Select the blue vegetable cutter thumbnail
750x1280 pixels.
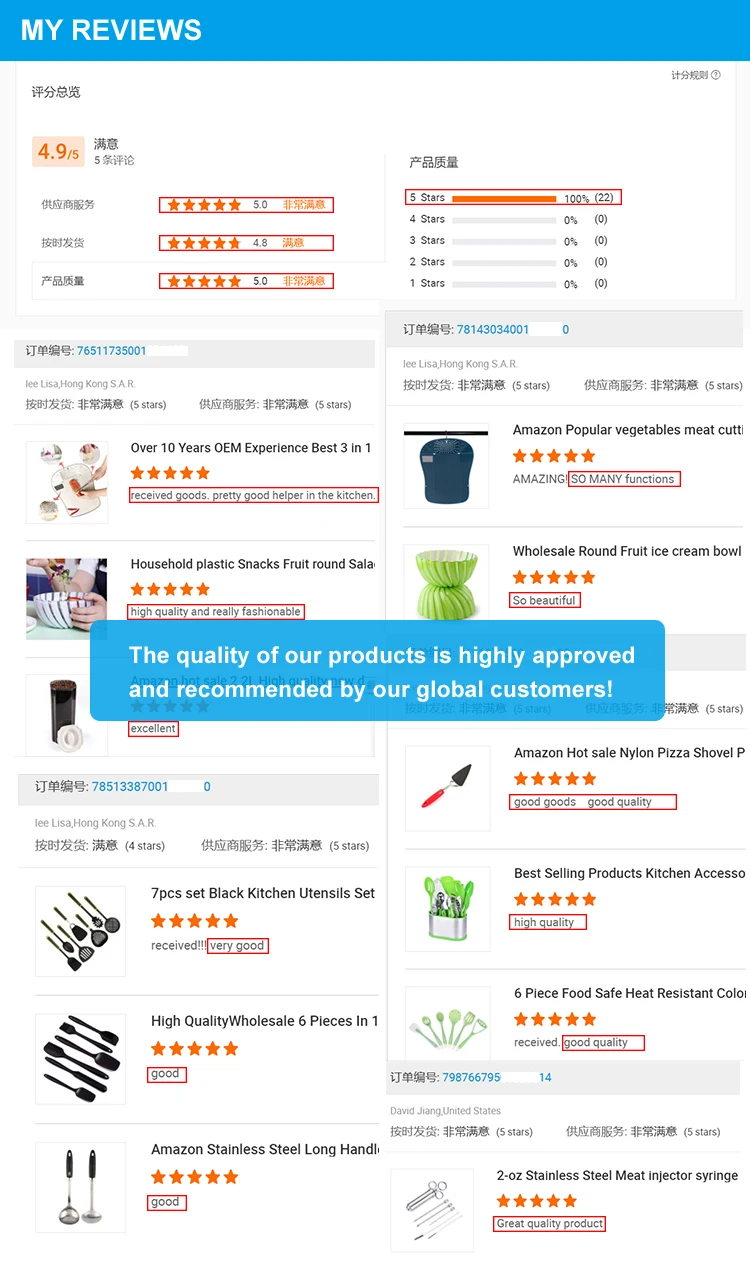[x=446, y=466]
